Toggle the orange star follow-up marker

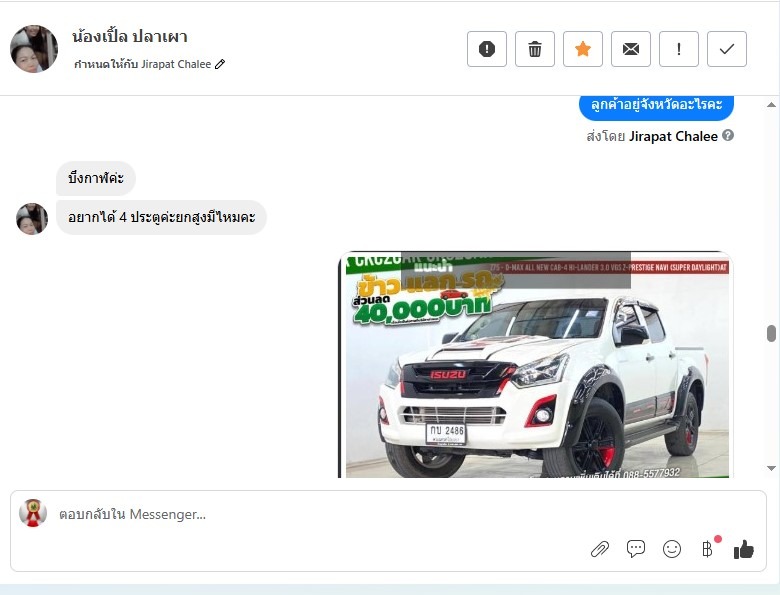click(583, 49)
